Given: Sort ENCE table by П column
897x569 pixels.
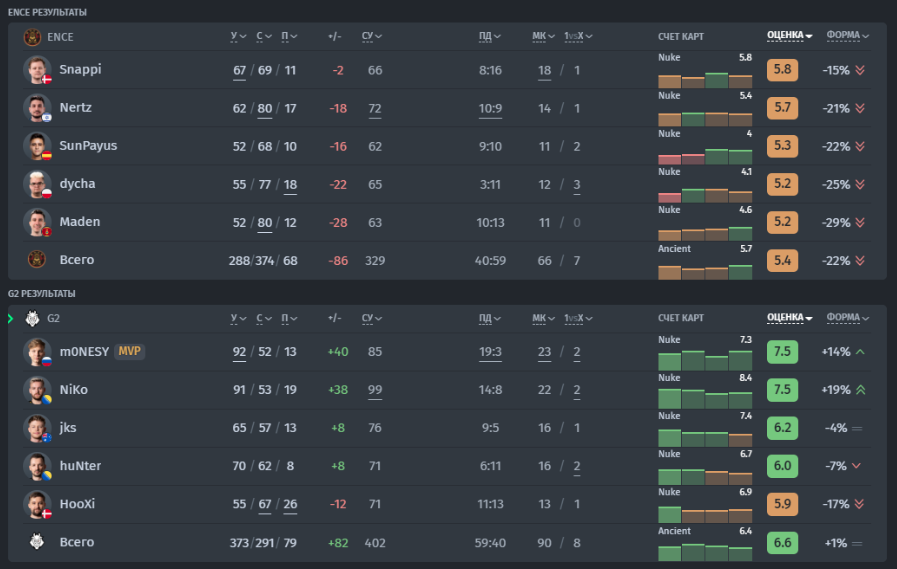Looking at the screenshot, I should coord(289,36).
